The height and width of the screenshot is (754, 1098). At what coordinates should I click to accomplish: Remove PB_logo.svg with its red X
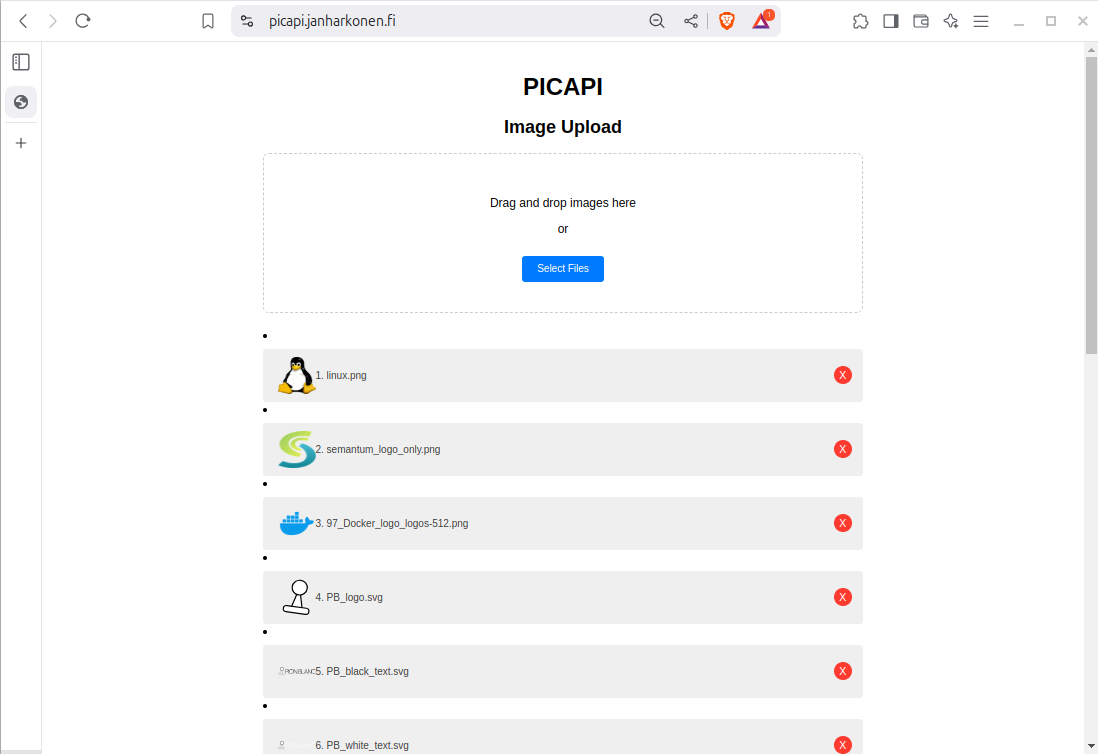(842, 597)
